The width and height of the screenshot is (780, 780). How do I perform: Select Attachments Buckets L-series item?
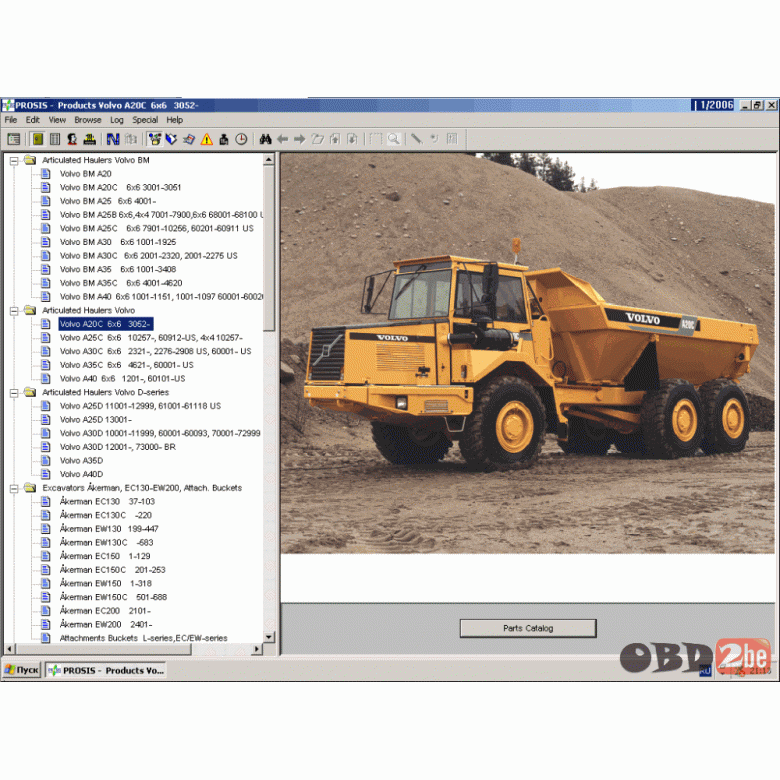pyautogui.click(x=143, y=638)
